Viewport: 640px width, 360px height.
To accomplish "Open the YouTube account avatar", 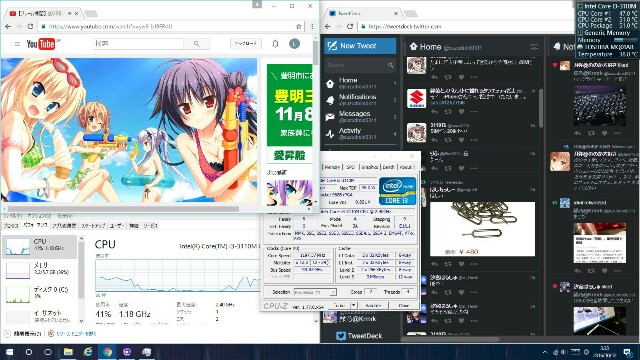I will click(x=294, y=43).
